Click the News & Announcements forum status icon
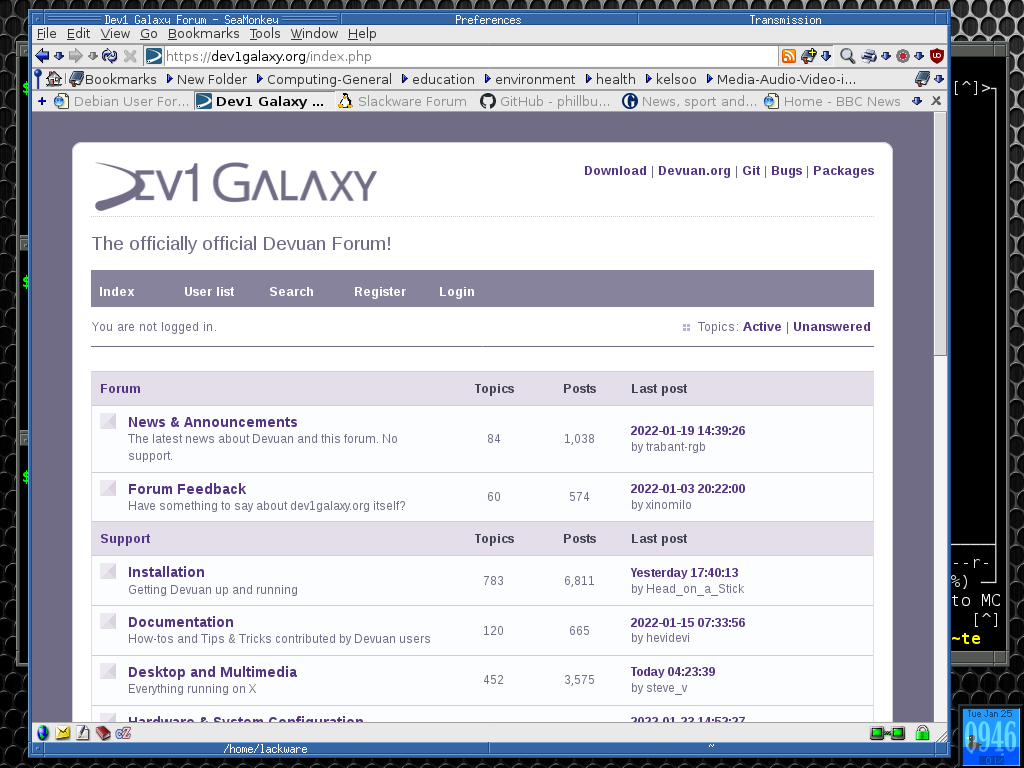 point(108,421)
